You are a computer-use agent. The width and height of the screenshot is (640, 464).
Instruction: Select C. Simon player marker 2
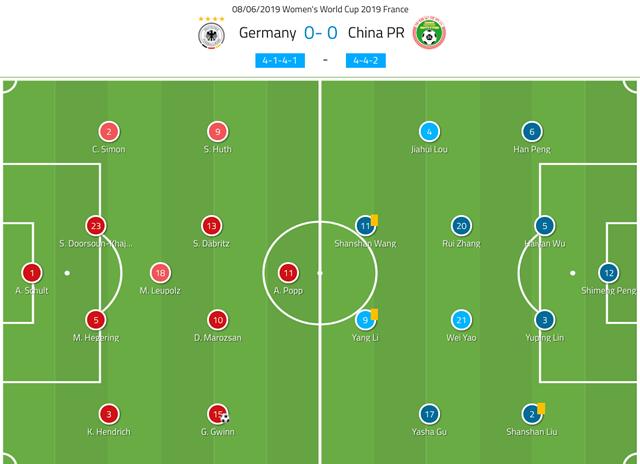click(109, 131)
